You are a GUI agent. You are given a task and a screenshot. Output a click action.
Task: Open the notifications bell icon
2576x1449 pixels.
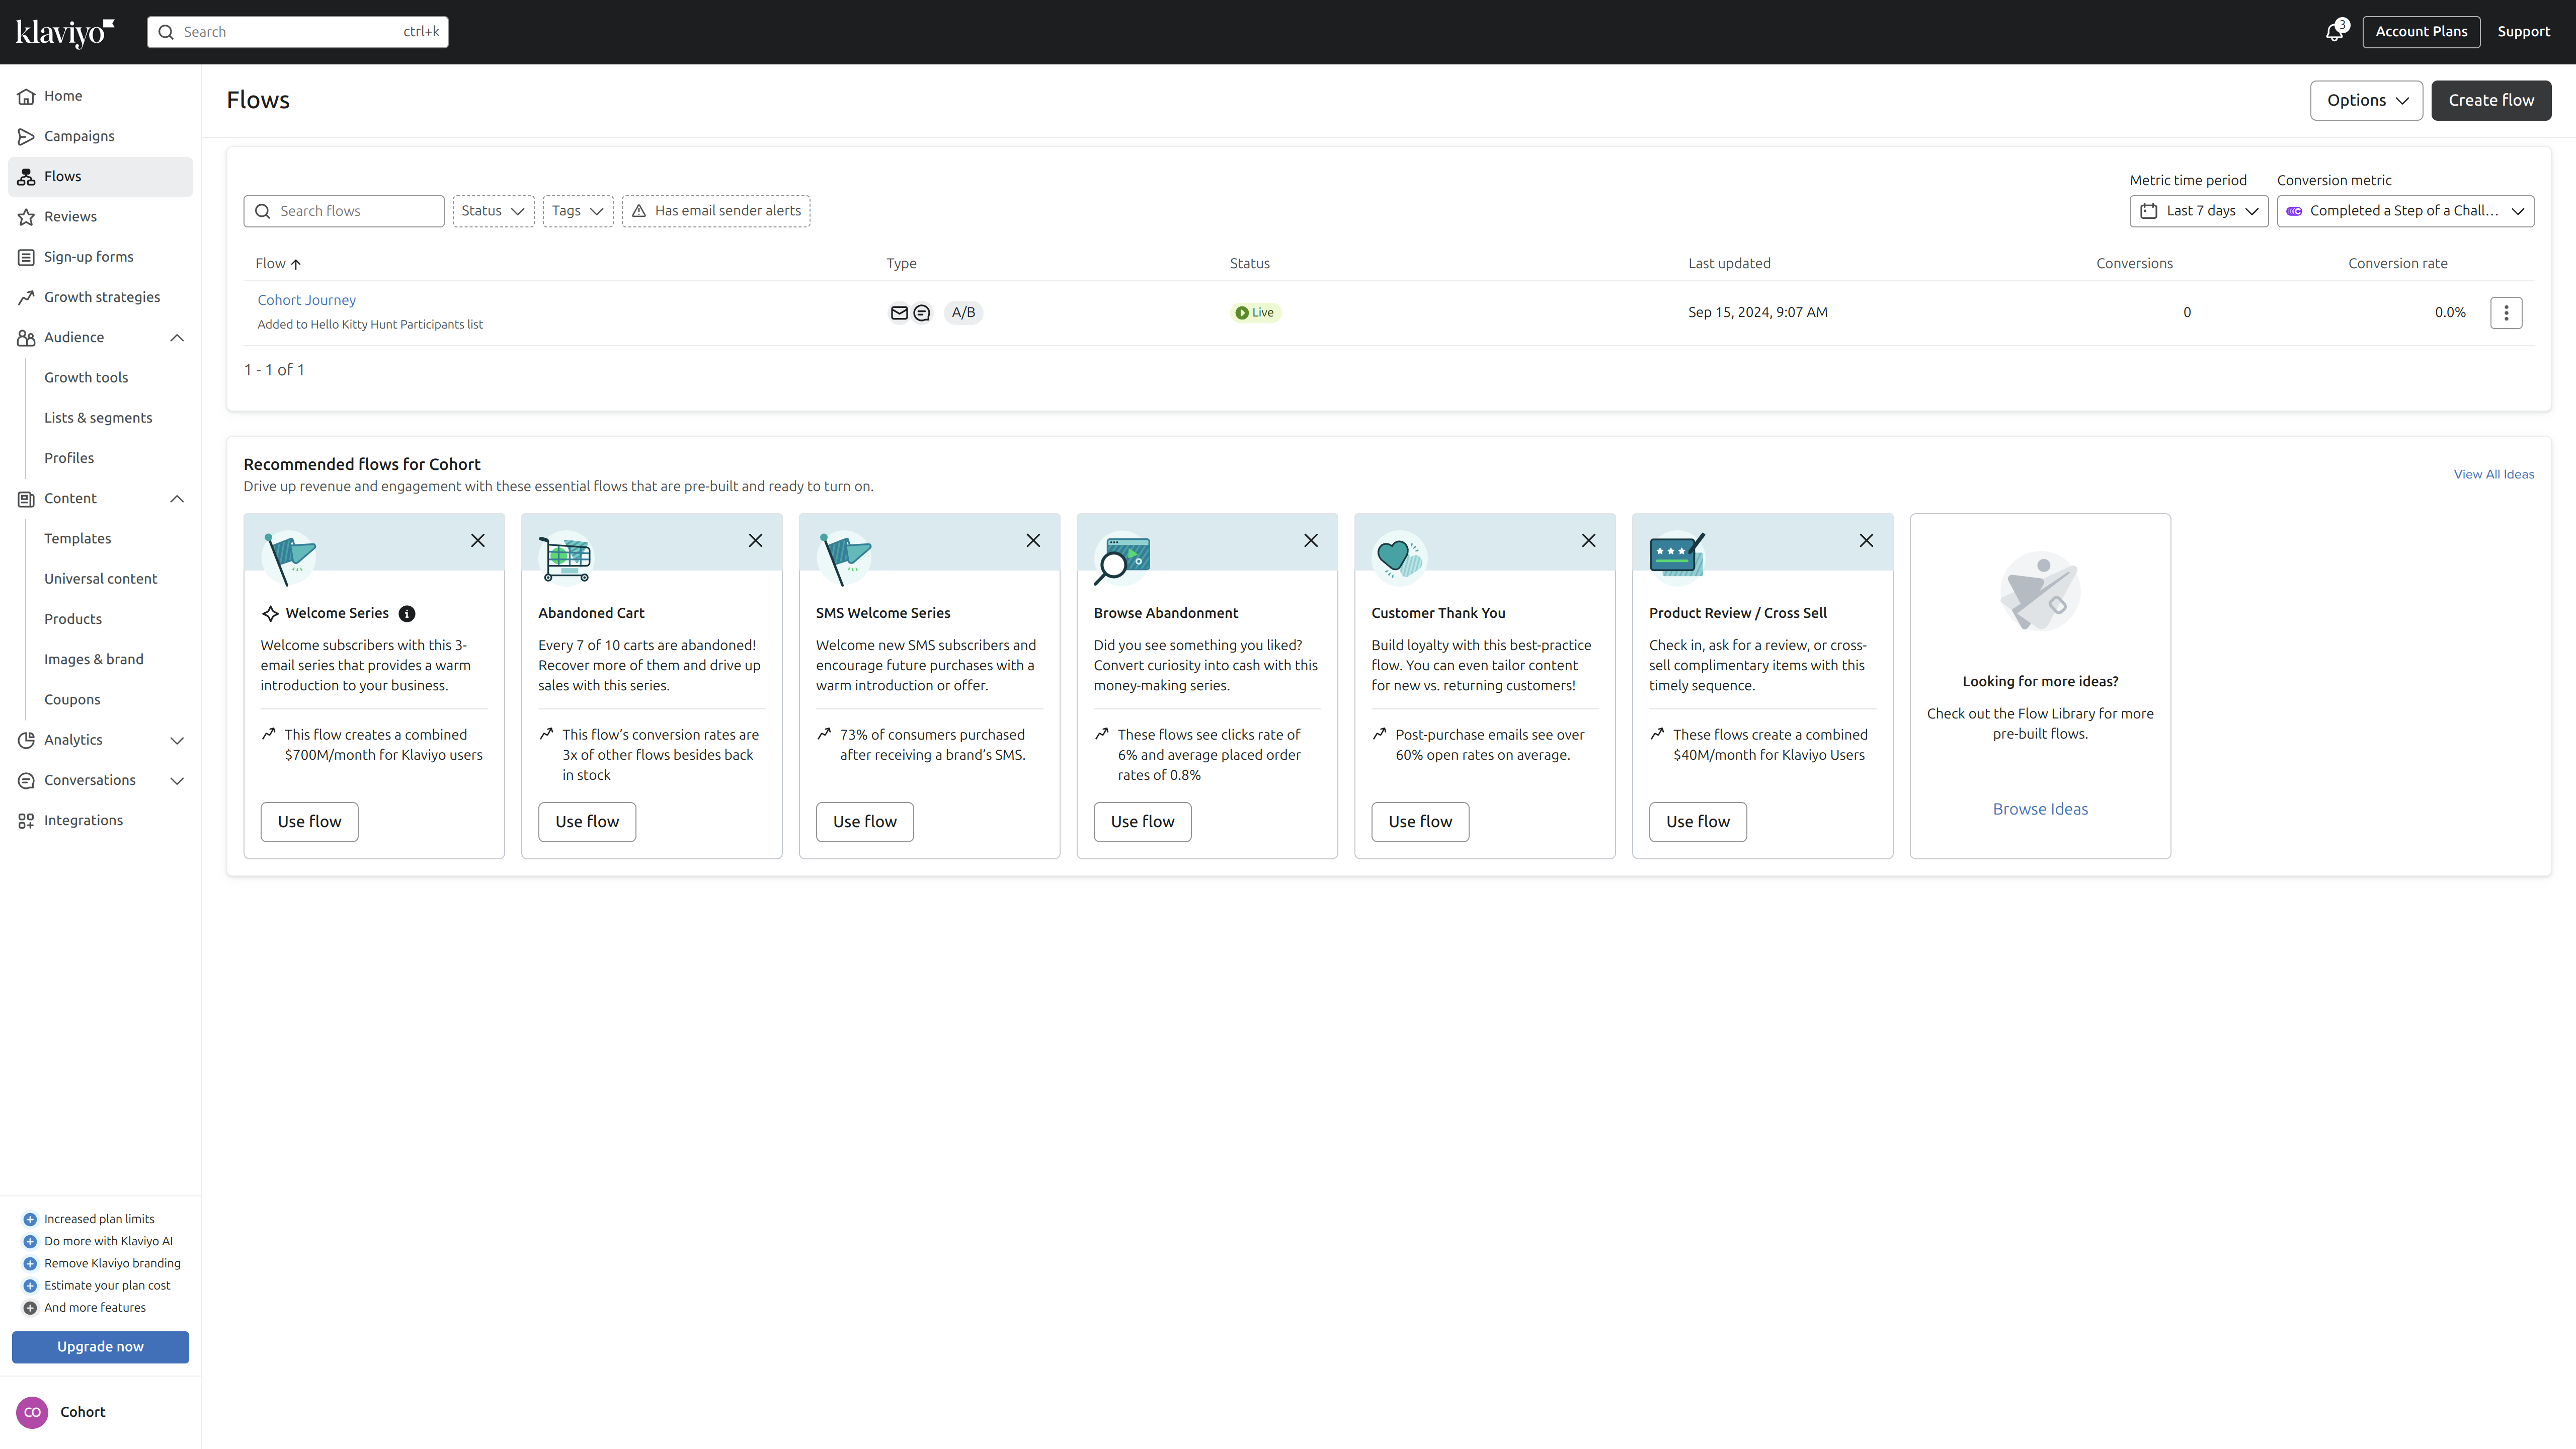click(x=2334, y=32)
